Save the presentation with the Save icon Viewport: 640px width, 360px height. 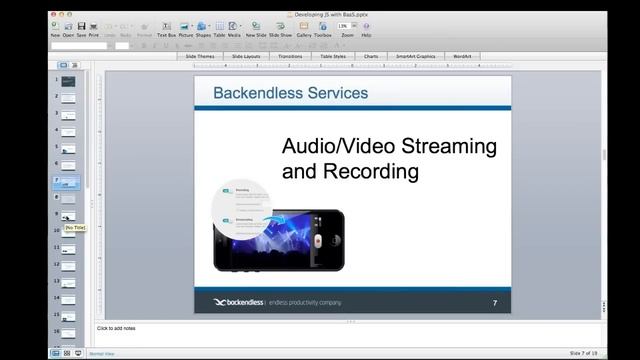pos(82,26)
